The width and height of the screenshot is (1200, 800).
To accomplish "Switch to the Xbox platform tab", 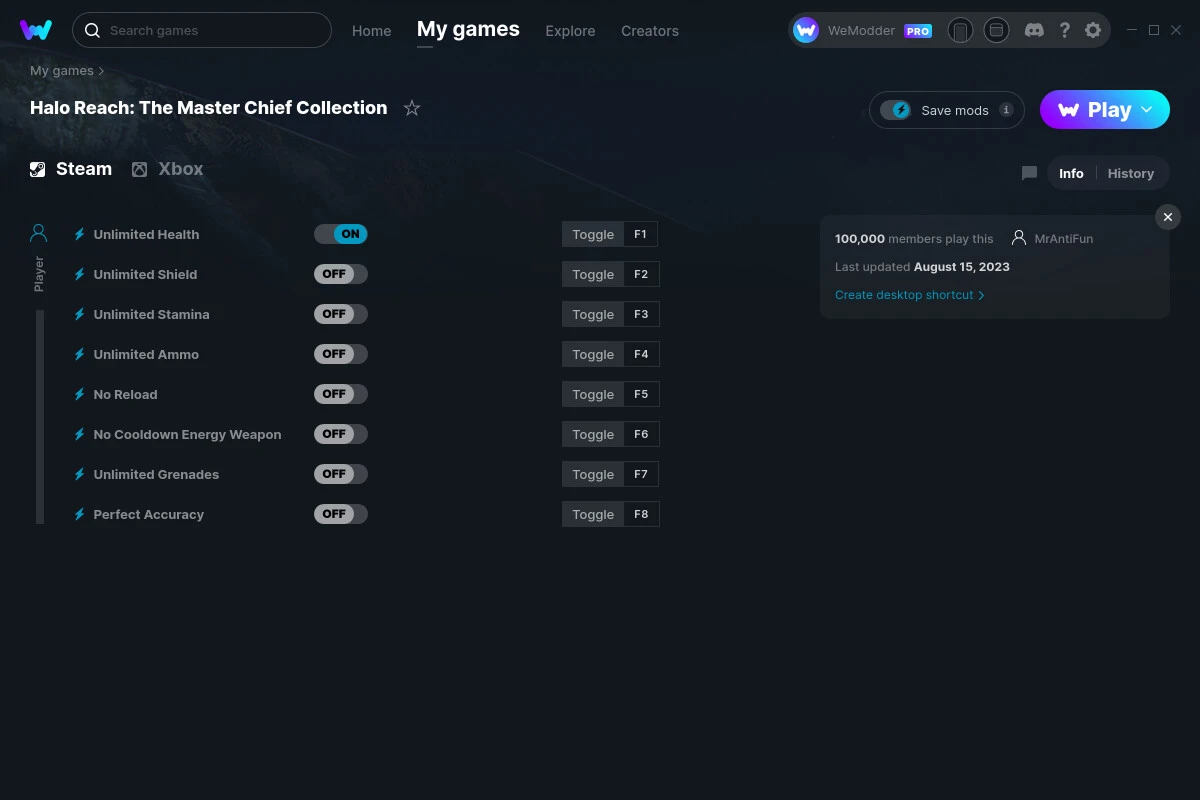I will [167, 168].
